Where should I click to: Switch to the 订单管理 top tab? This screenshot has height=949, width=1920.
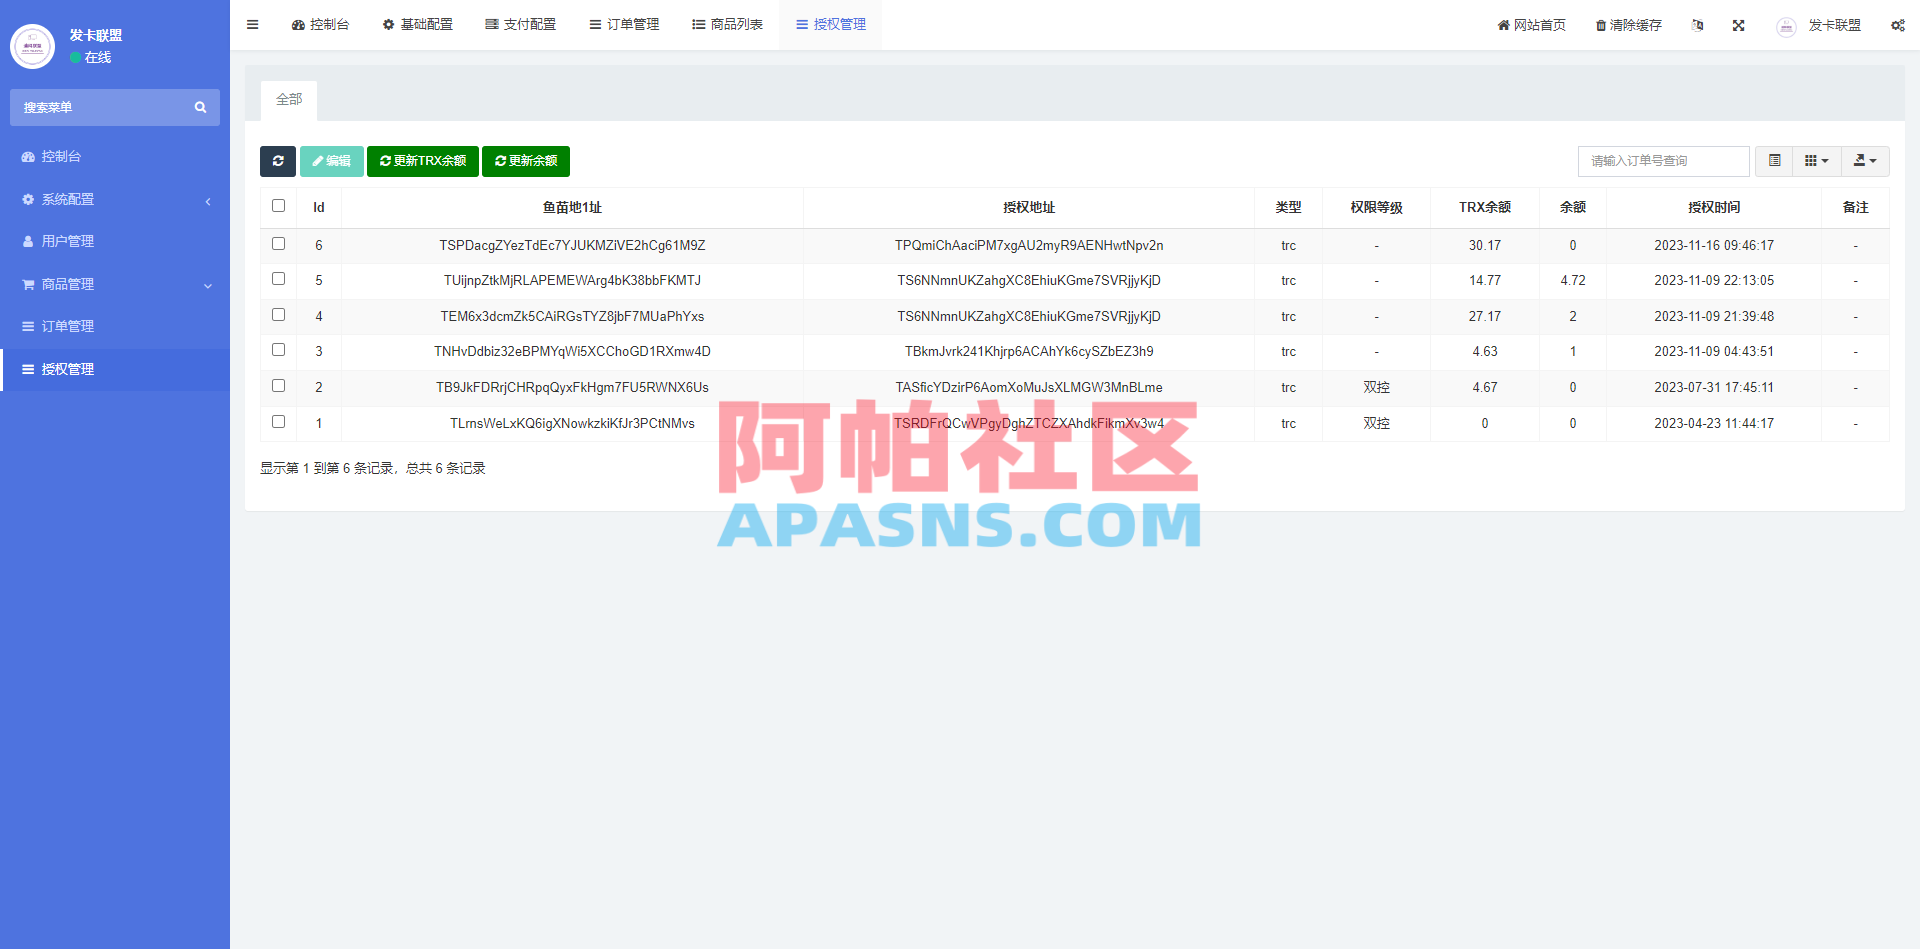coord(624,24)
